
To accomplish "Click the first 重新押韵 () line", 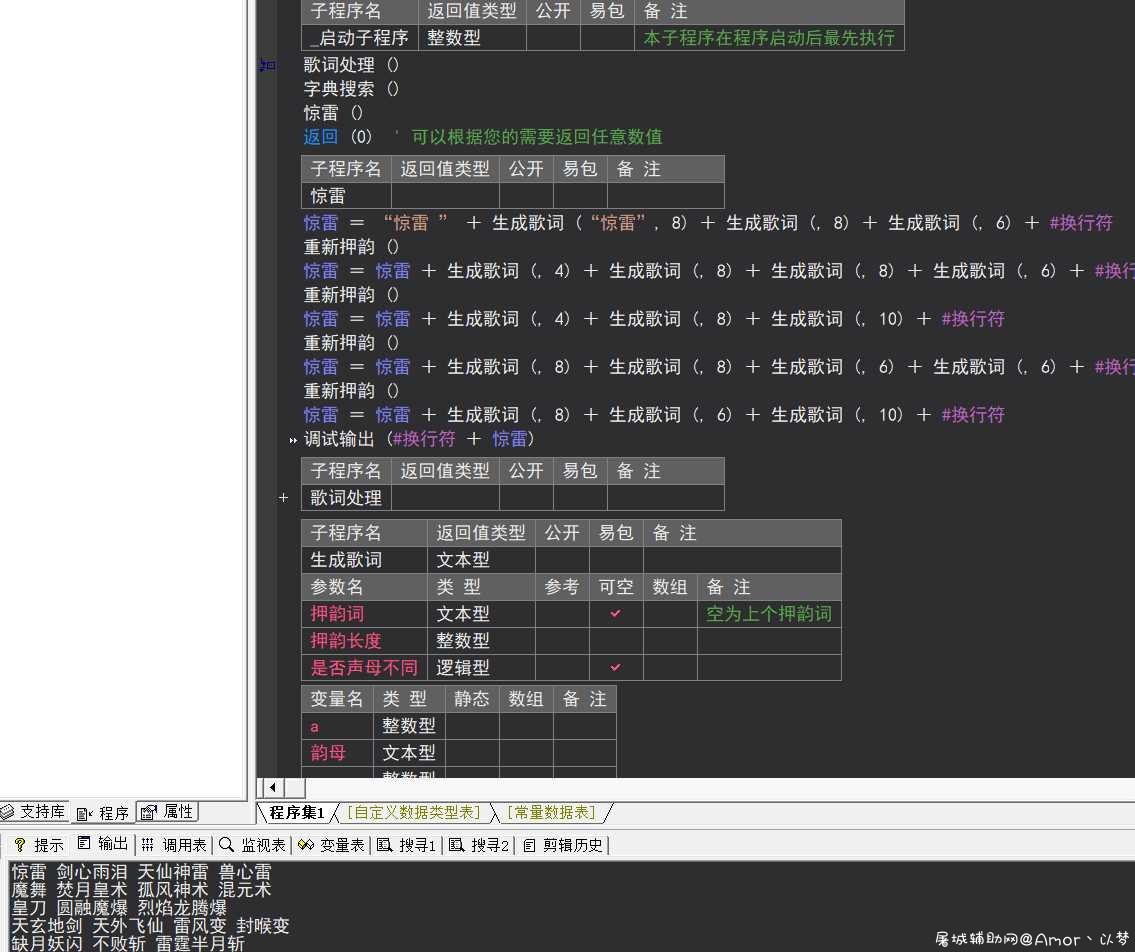I will 351,247.
